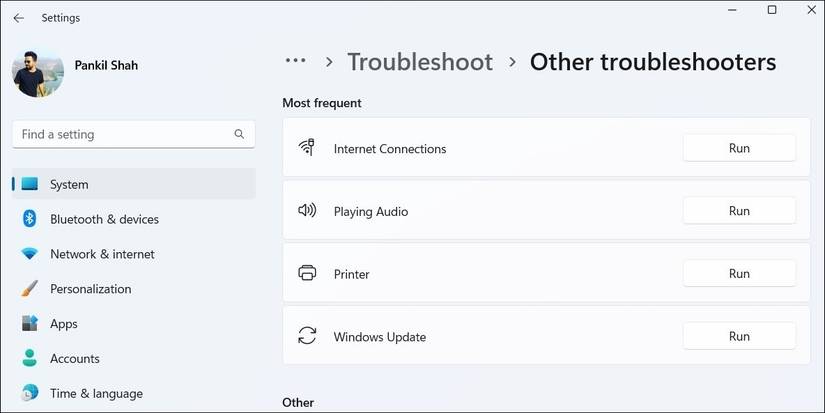Click the Time & language globe icon
This screenshot has width=825, height=413.
(30, 393)
